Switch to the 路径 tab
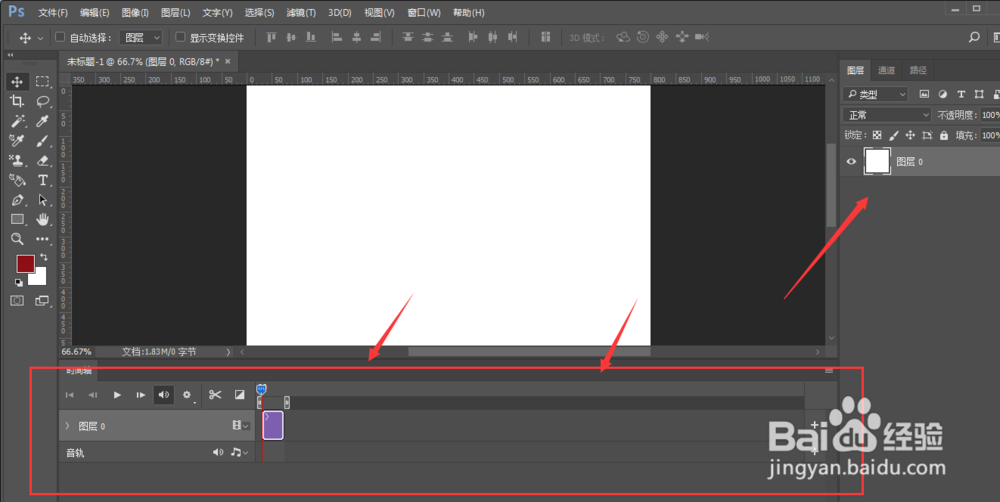The width and height of the screenshot is (1000, 502). (x=918, y=70)
